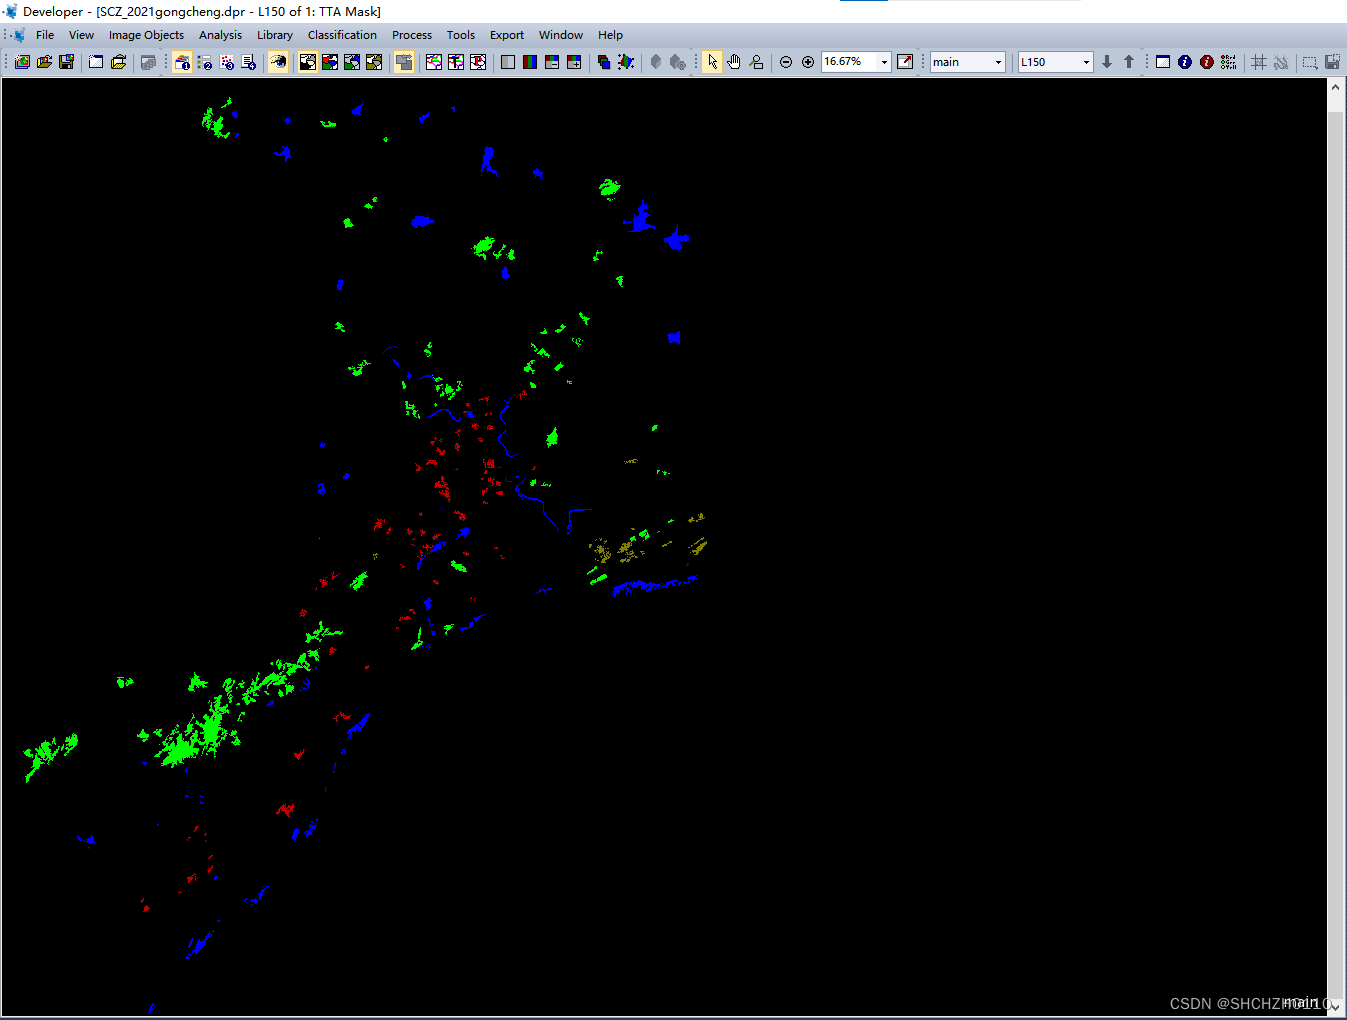Click the Open Workspace icon
This screenshot has width=1347, height=1020.
(x=118, y=62)
